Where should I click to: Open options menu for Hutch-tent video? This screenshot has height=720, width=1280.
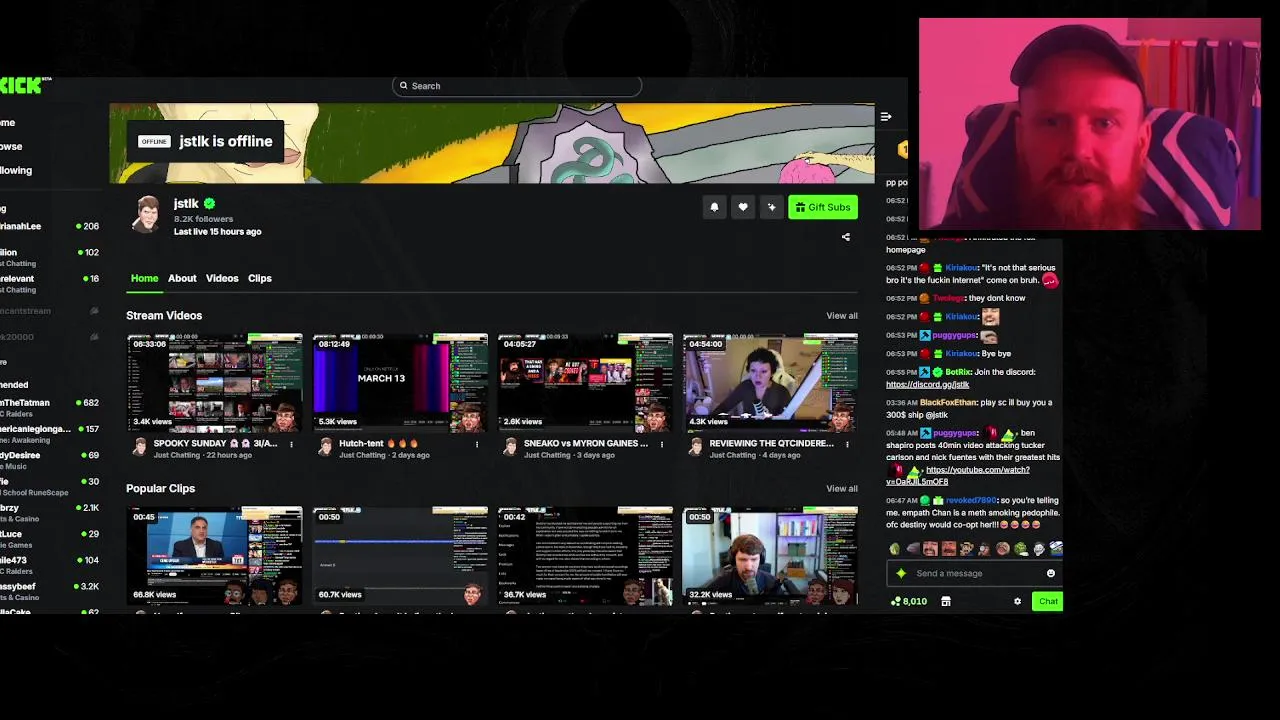pos(477,444)
